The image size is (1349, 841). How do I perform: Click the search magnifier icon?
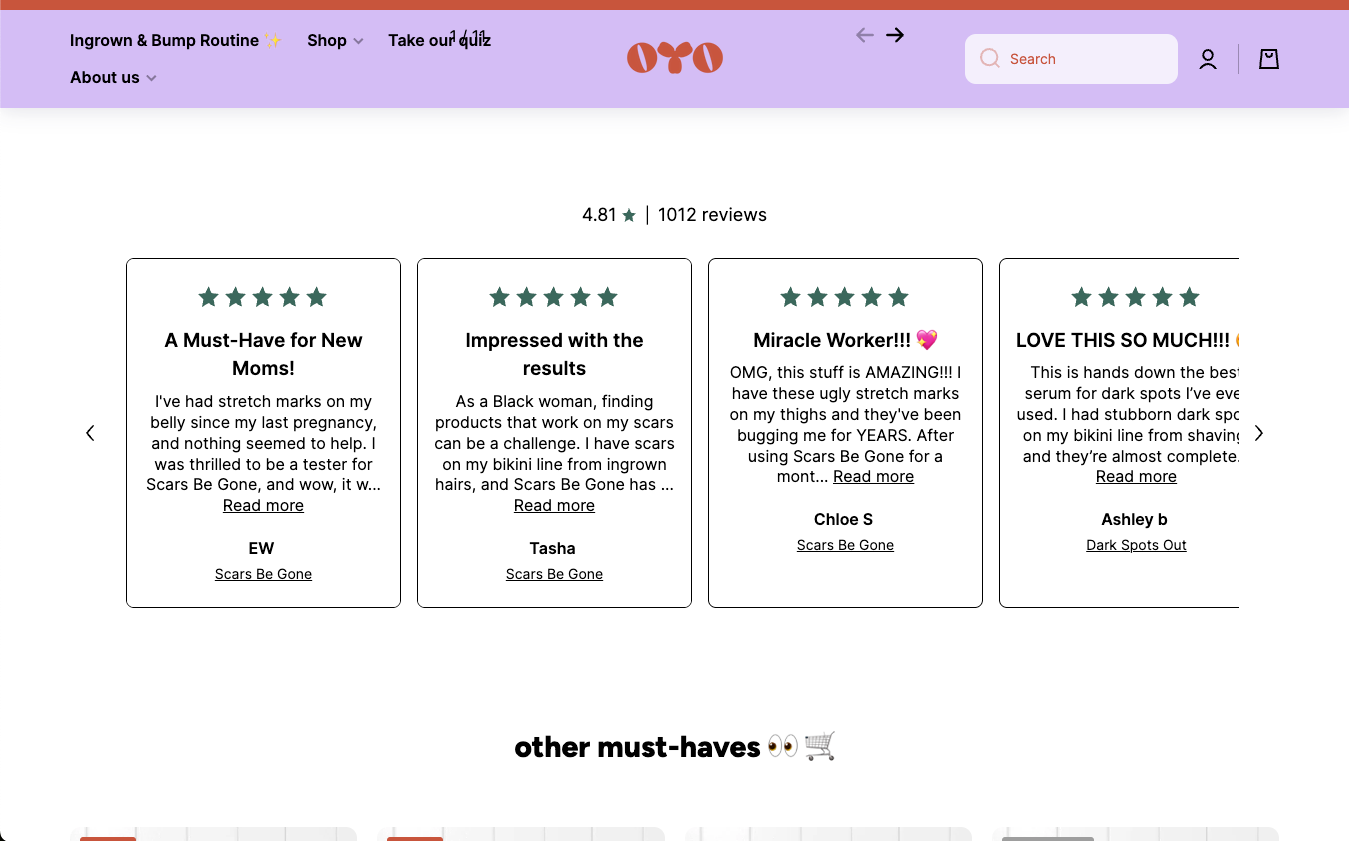(x=990, y=58)
